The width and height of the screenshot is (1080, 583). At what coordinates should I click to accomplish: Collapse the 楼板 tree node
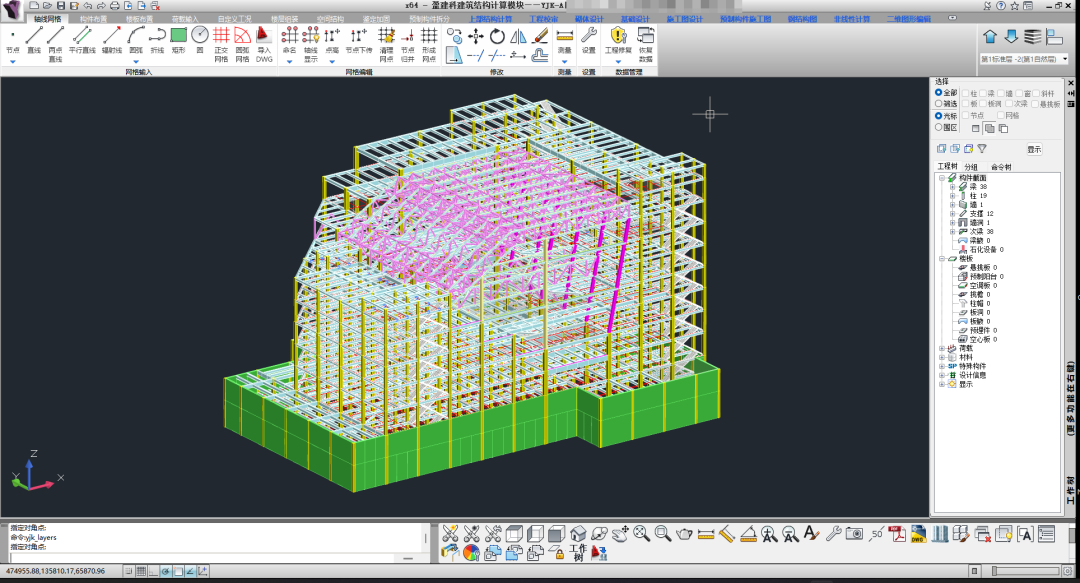942,258
